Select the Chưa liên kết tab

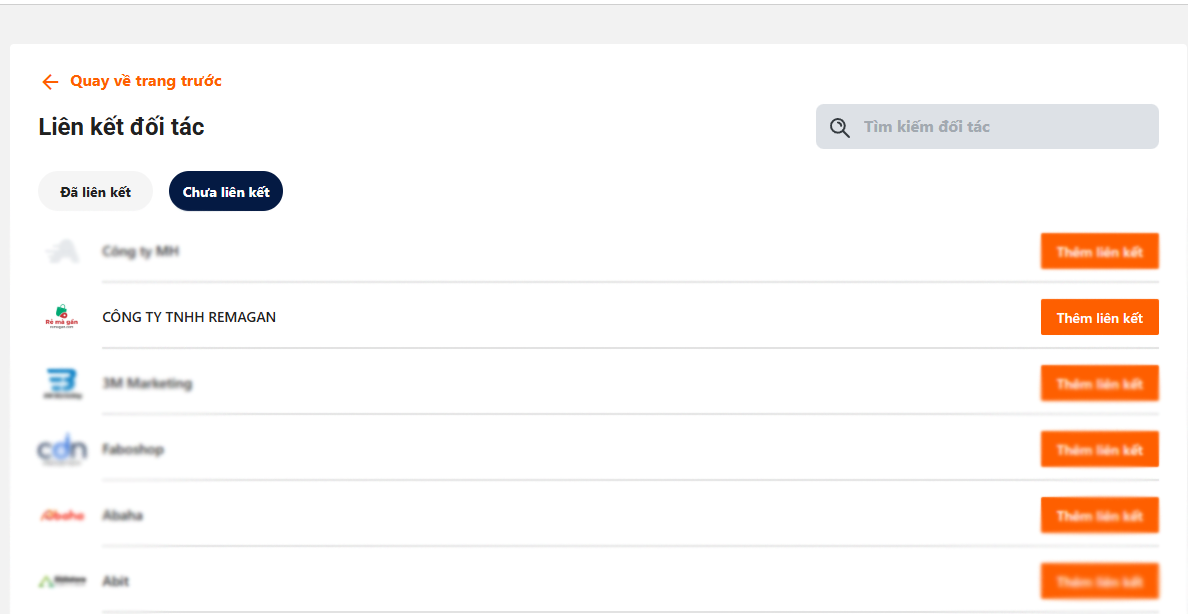(x=226, y=192)
